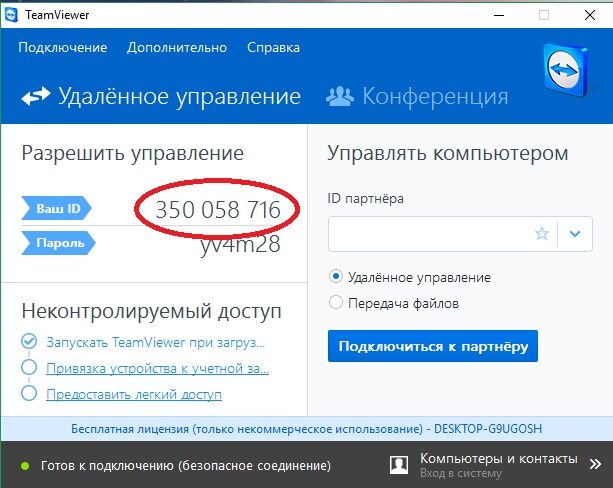The height and width of the screenshot is (488, 613).
Task: Expand the partner ID history dropdown arrow
Action: tap(574, 233)
